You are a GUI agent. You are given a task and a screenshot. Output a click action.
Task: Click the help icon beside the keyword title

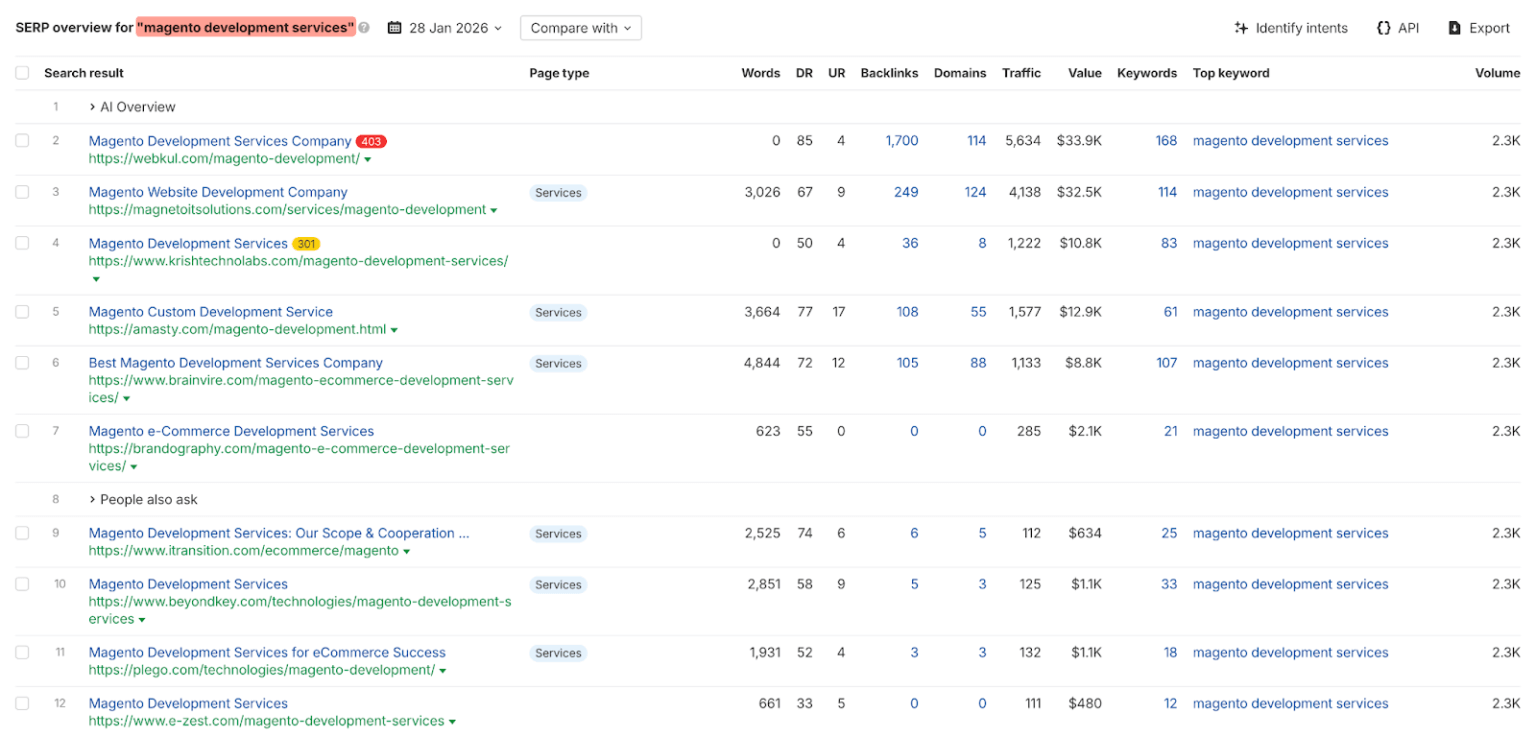[364, 28]
